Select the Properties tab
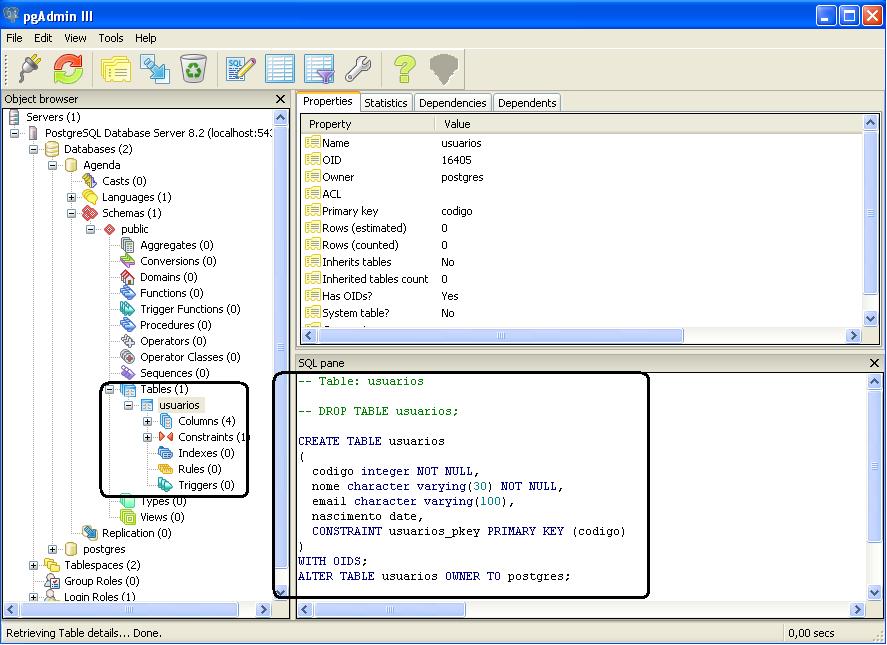This screenshot has height=645, width=887. coord(328,101)
